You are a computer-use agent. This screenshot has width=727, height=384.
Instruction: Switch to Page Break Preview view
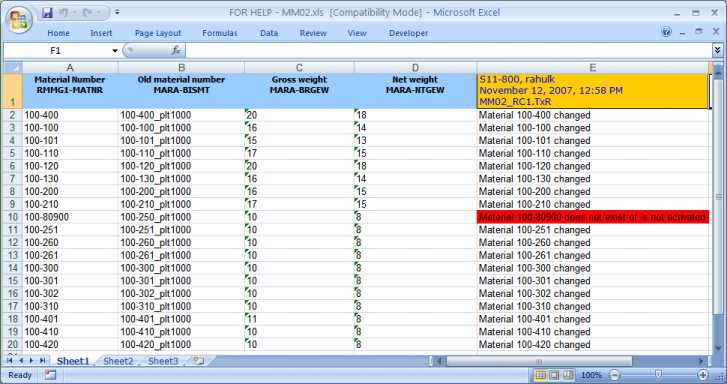tap(568, 375)
